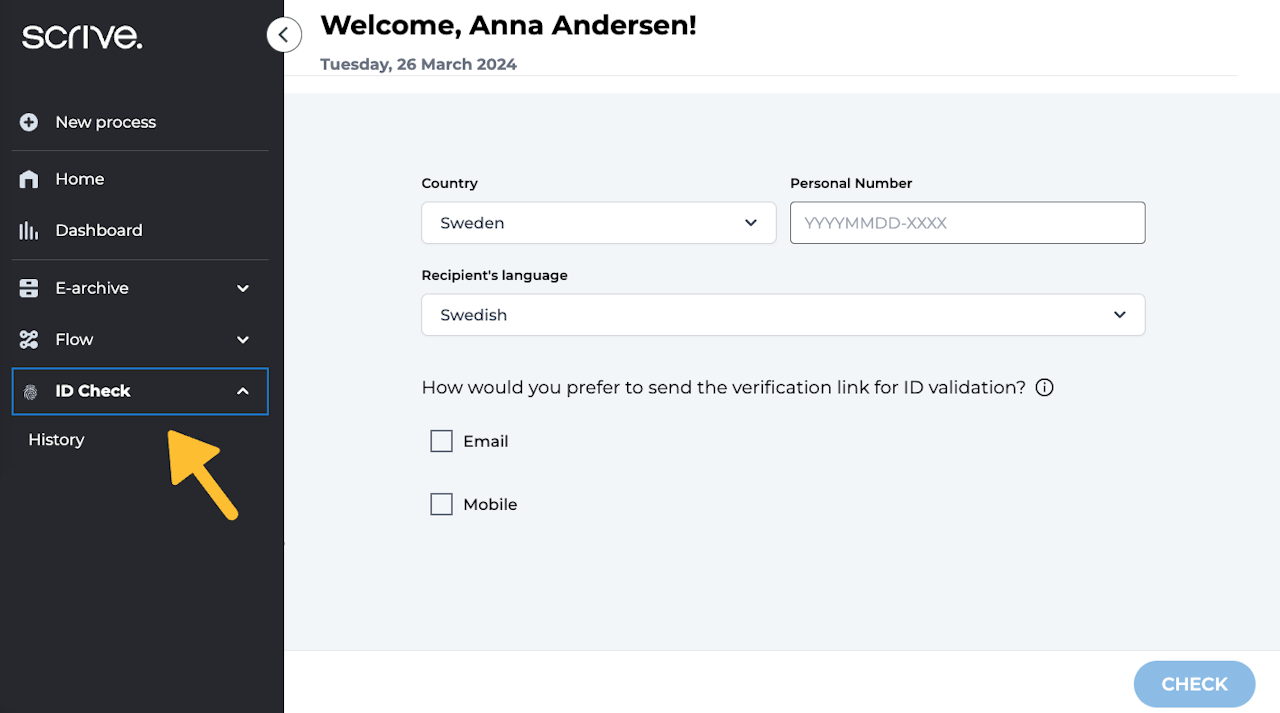Tick the Mobile checkbox
Viewport: 1280px width, 713px height.
coord(441,504)
